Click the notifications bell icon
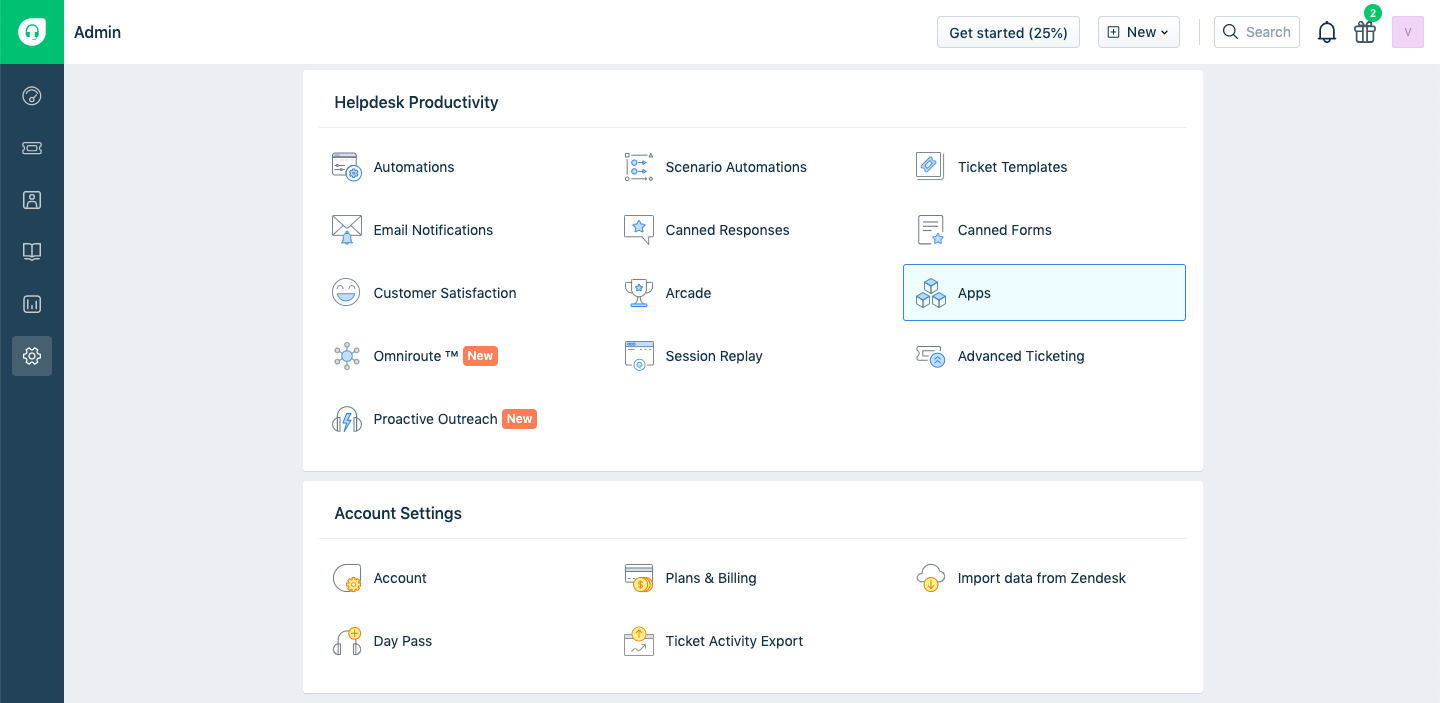 [1327, 32]
